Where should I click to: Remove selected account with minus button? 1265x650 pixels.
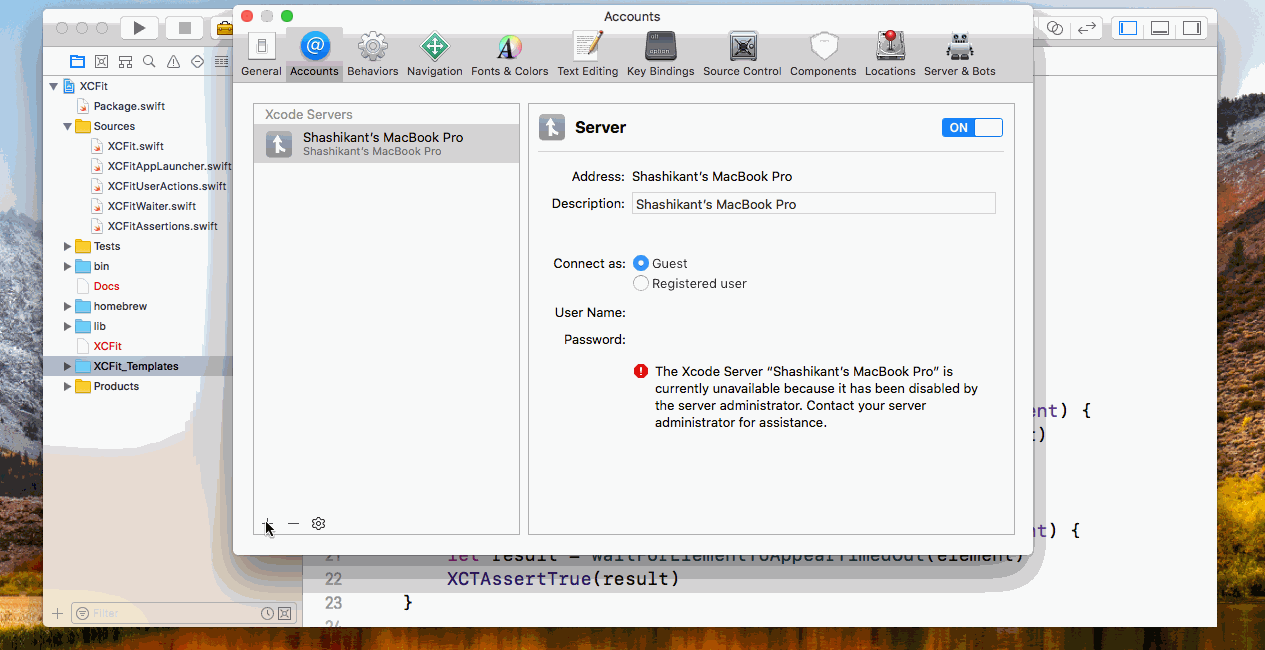(x=293, y=523)
